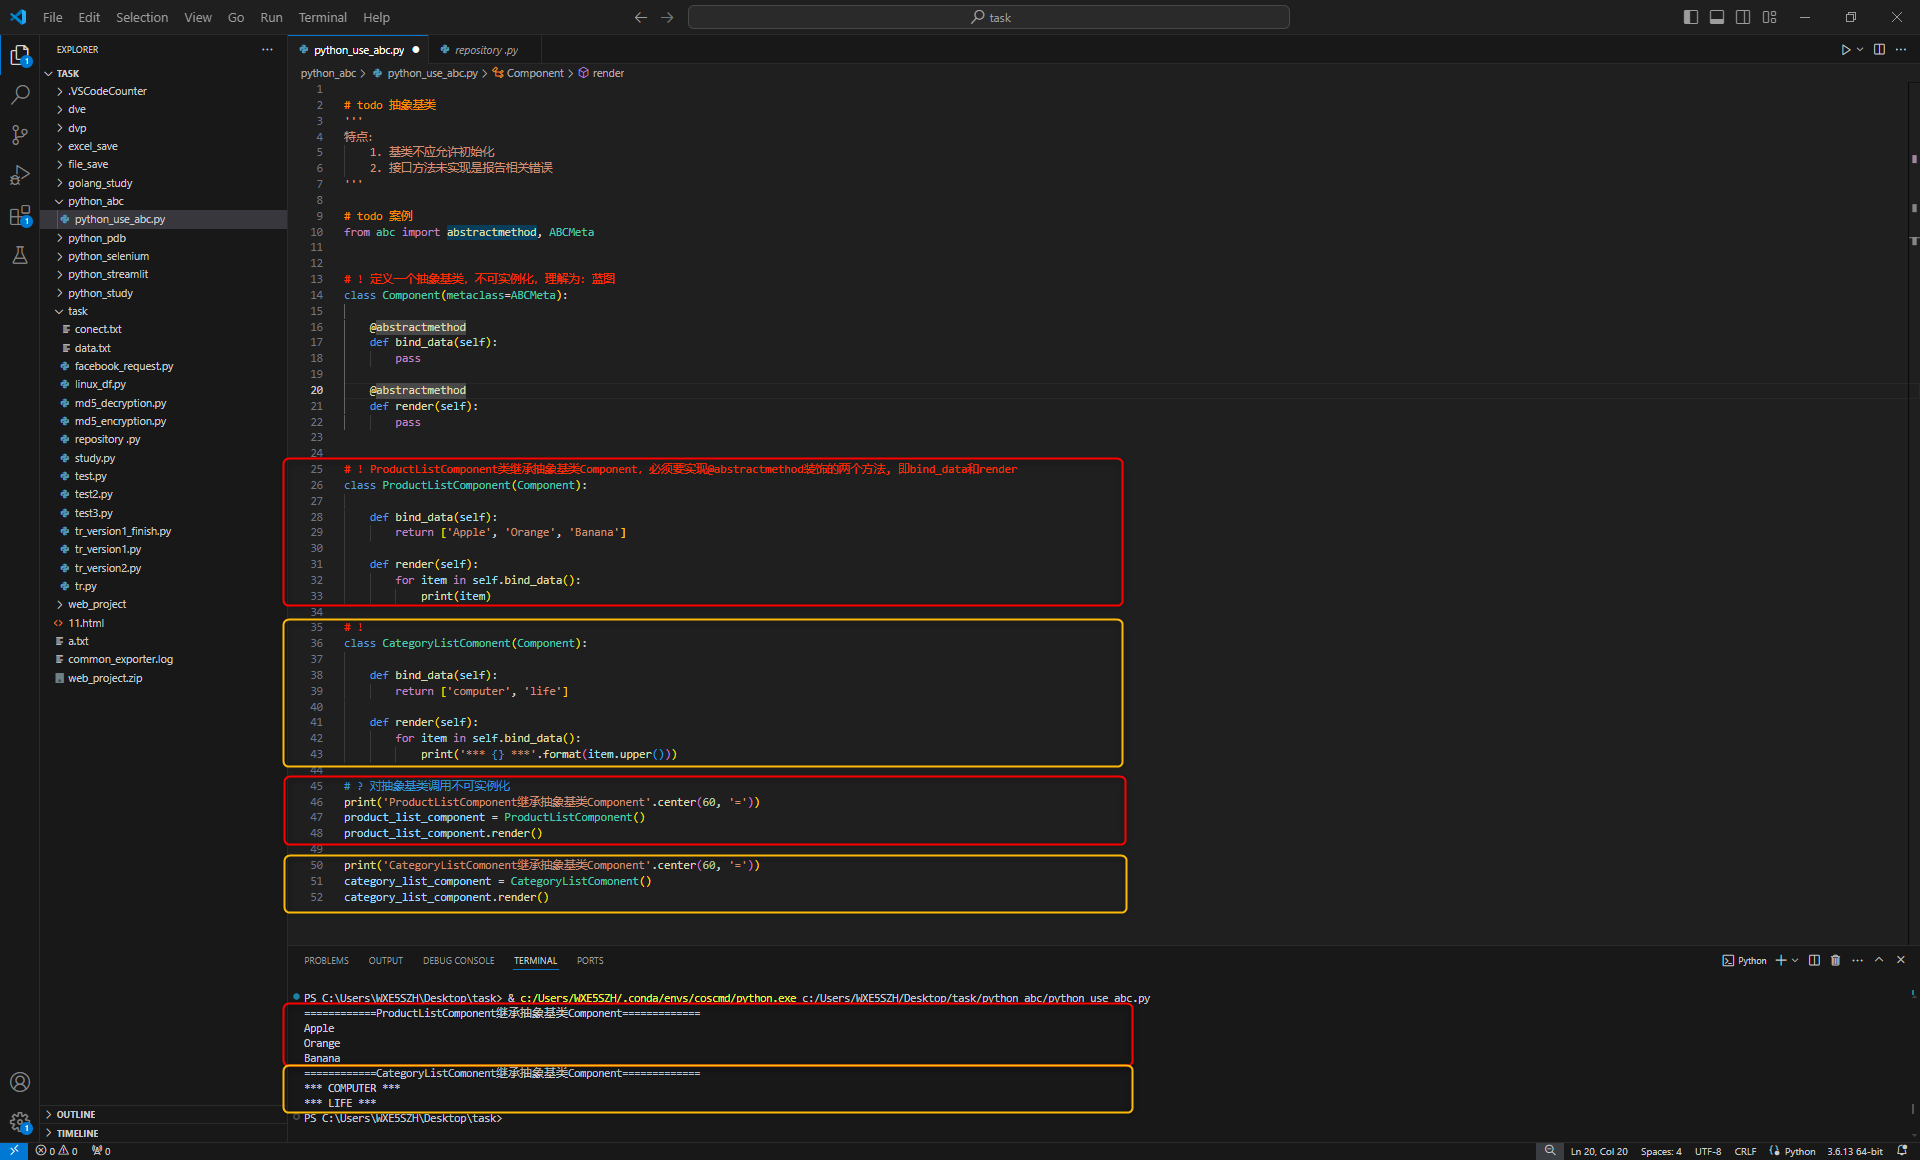Viewport: 1920px width, 1160px height.
Task: Split the editor to the right
Action: (1879, 49)
